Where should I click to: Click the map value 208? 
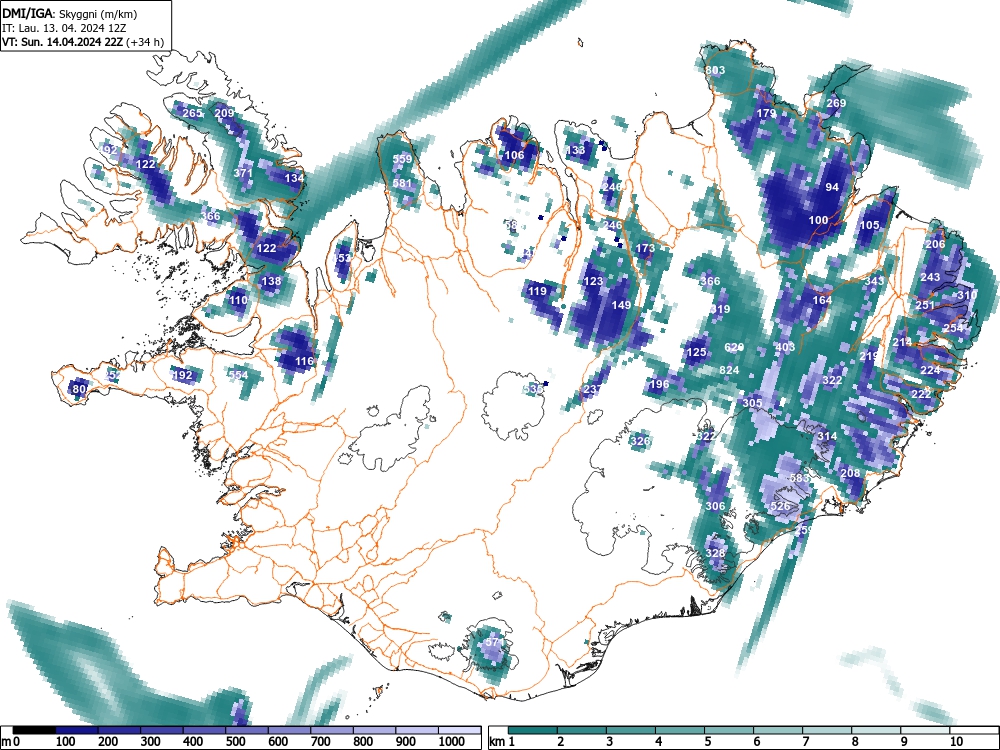pos(850,473)
